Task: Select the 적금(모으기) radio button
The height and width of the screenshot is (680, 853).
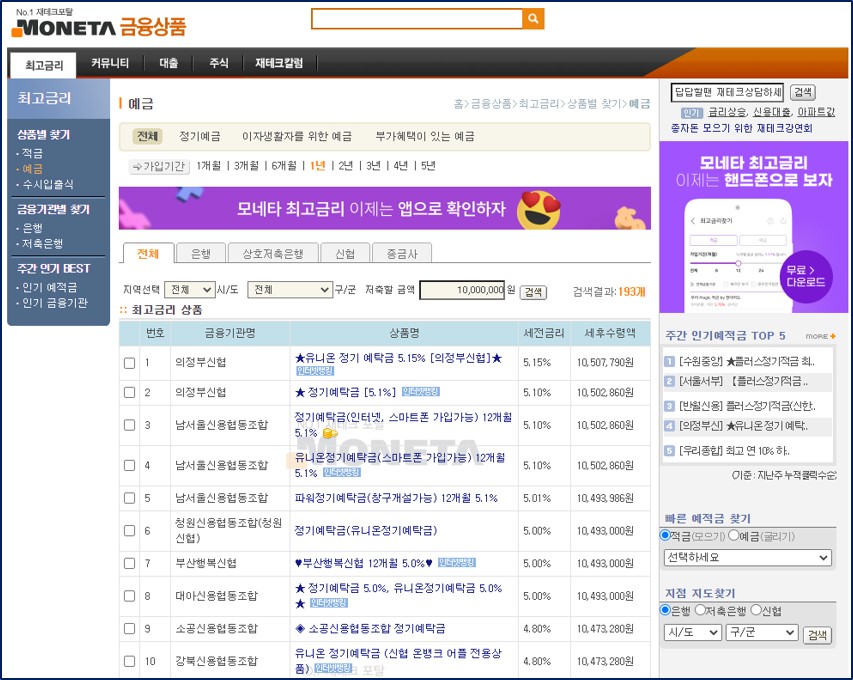Action: coord(665,535)
